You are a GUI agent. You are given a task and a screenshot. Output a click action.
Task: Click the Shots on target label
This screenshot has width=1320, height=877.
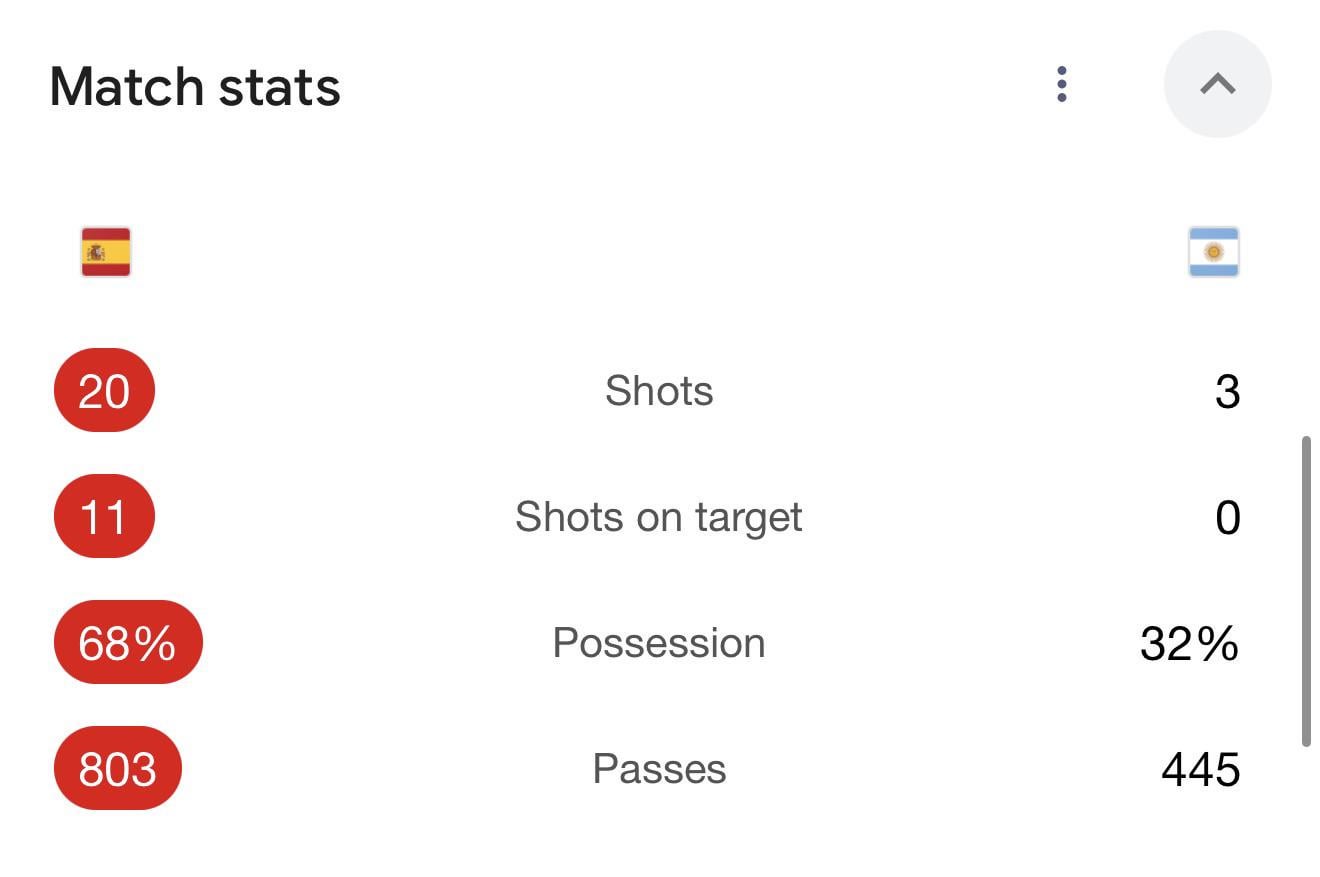[659, 518]
